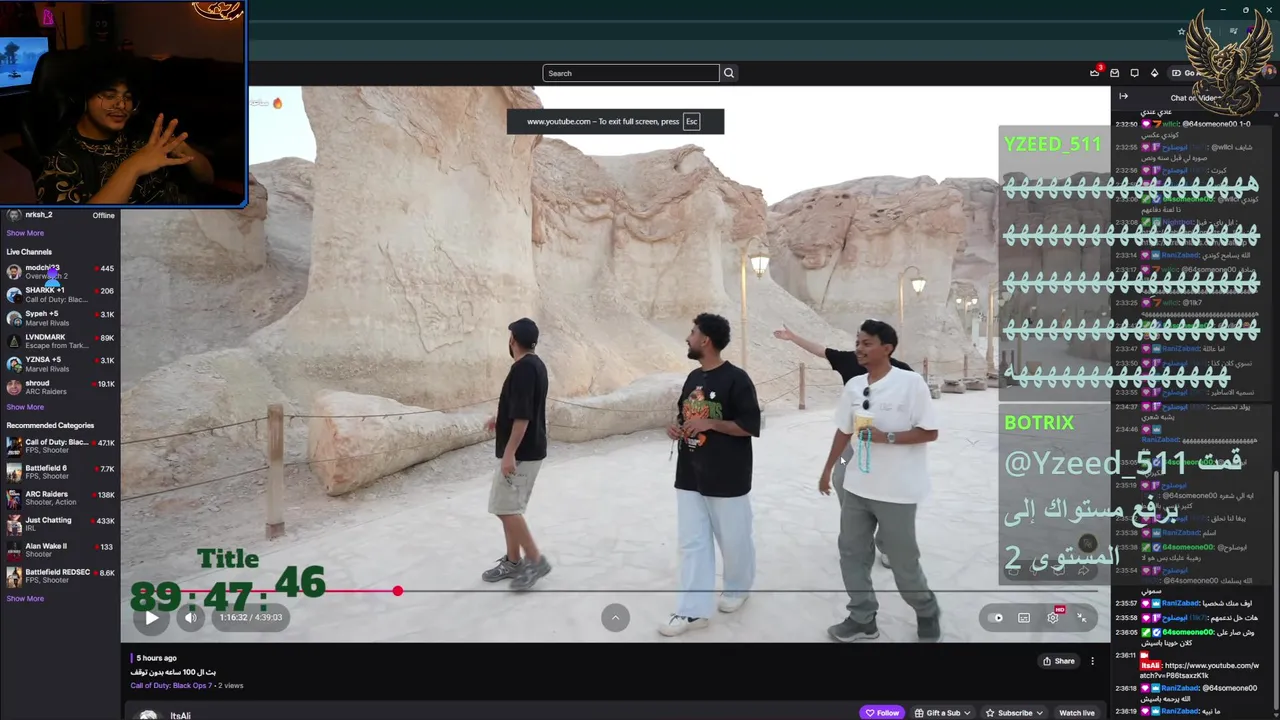Click Chat on Videos header
1280x720 pixels.
[x=1194, y=98]
